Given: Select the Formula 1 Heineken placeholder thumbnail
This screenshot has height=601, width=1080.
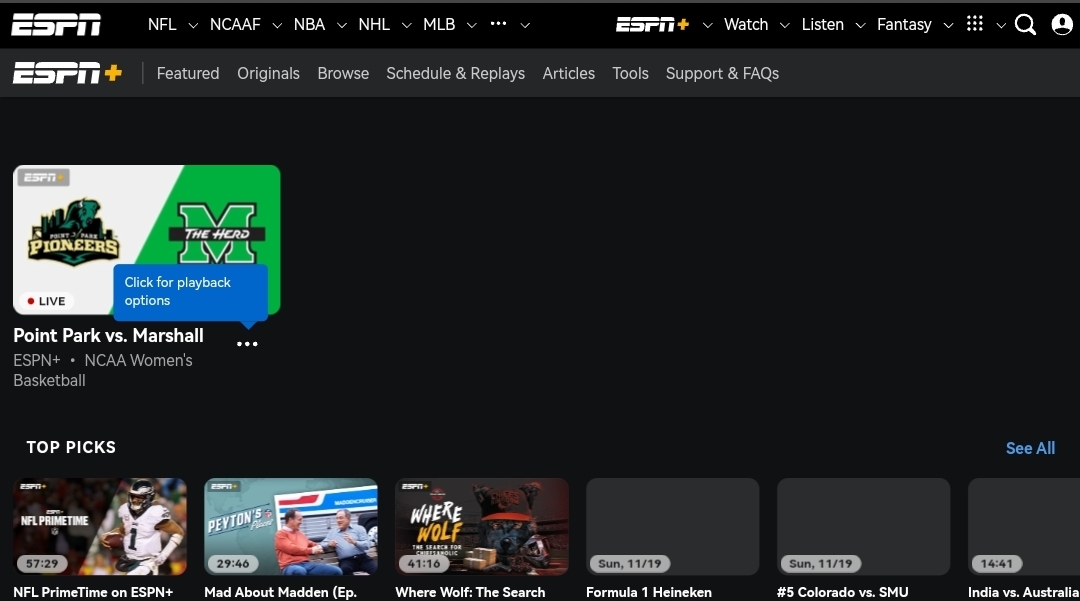Looking at the screenshot, I should [x=673, y=527].
